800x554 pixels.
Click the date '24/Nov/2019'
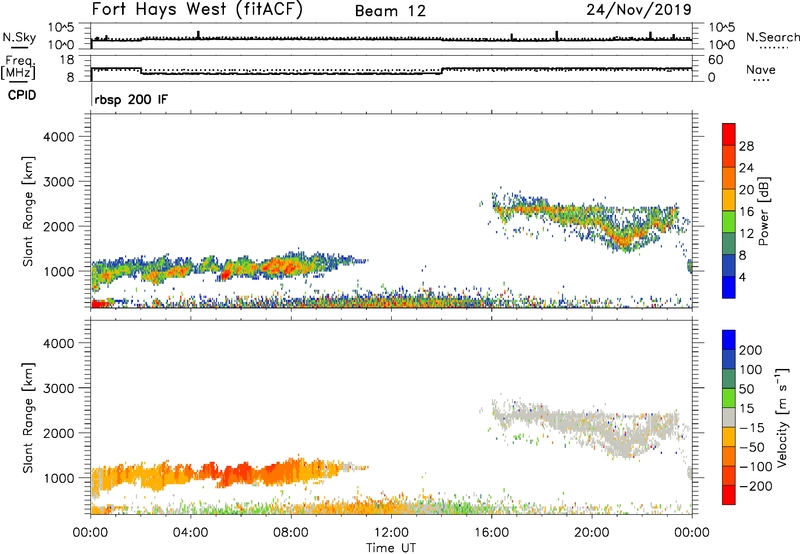[x=639, y=9]
